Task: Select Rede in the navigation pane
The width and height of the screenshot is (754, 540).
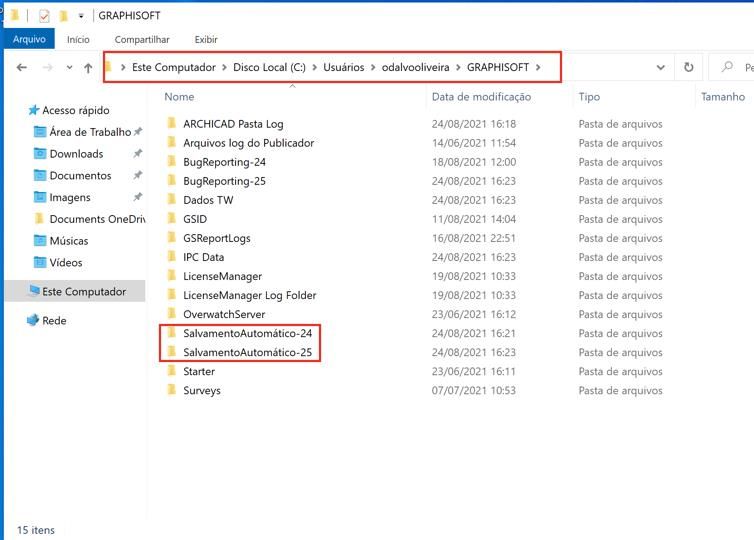Action: click(x=54, y=320)
